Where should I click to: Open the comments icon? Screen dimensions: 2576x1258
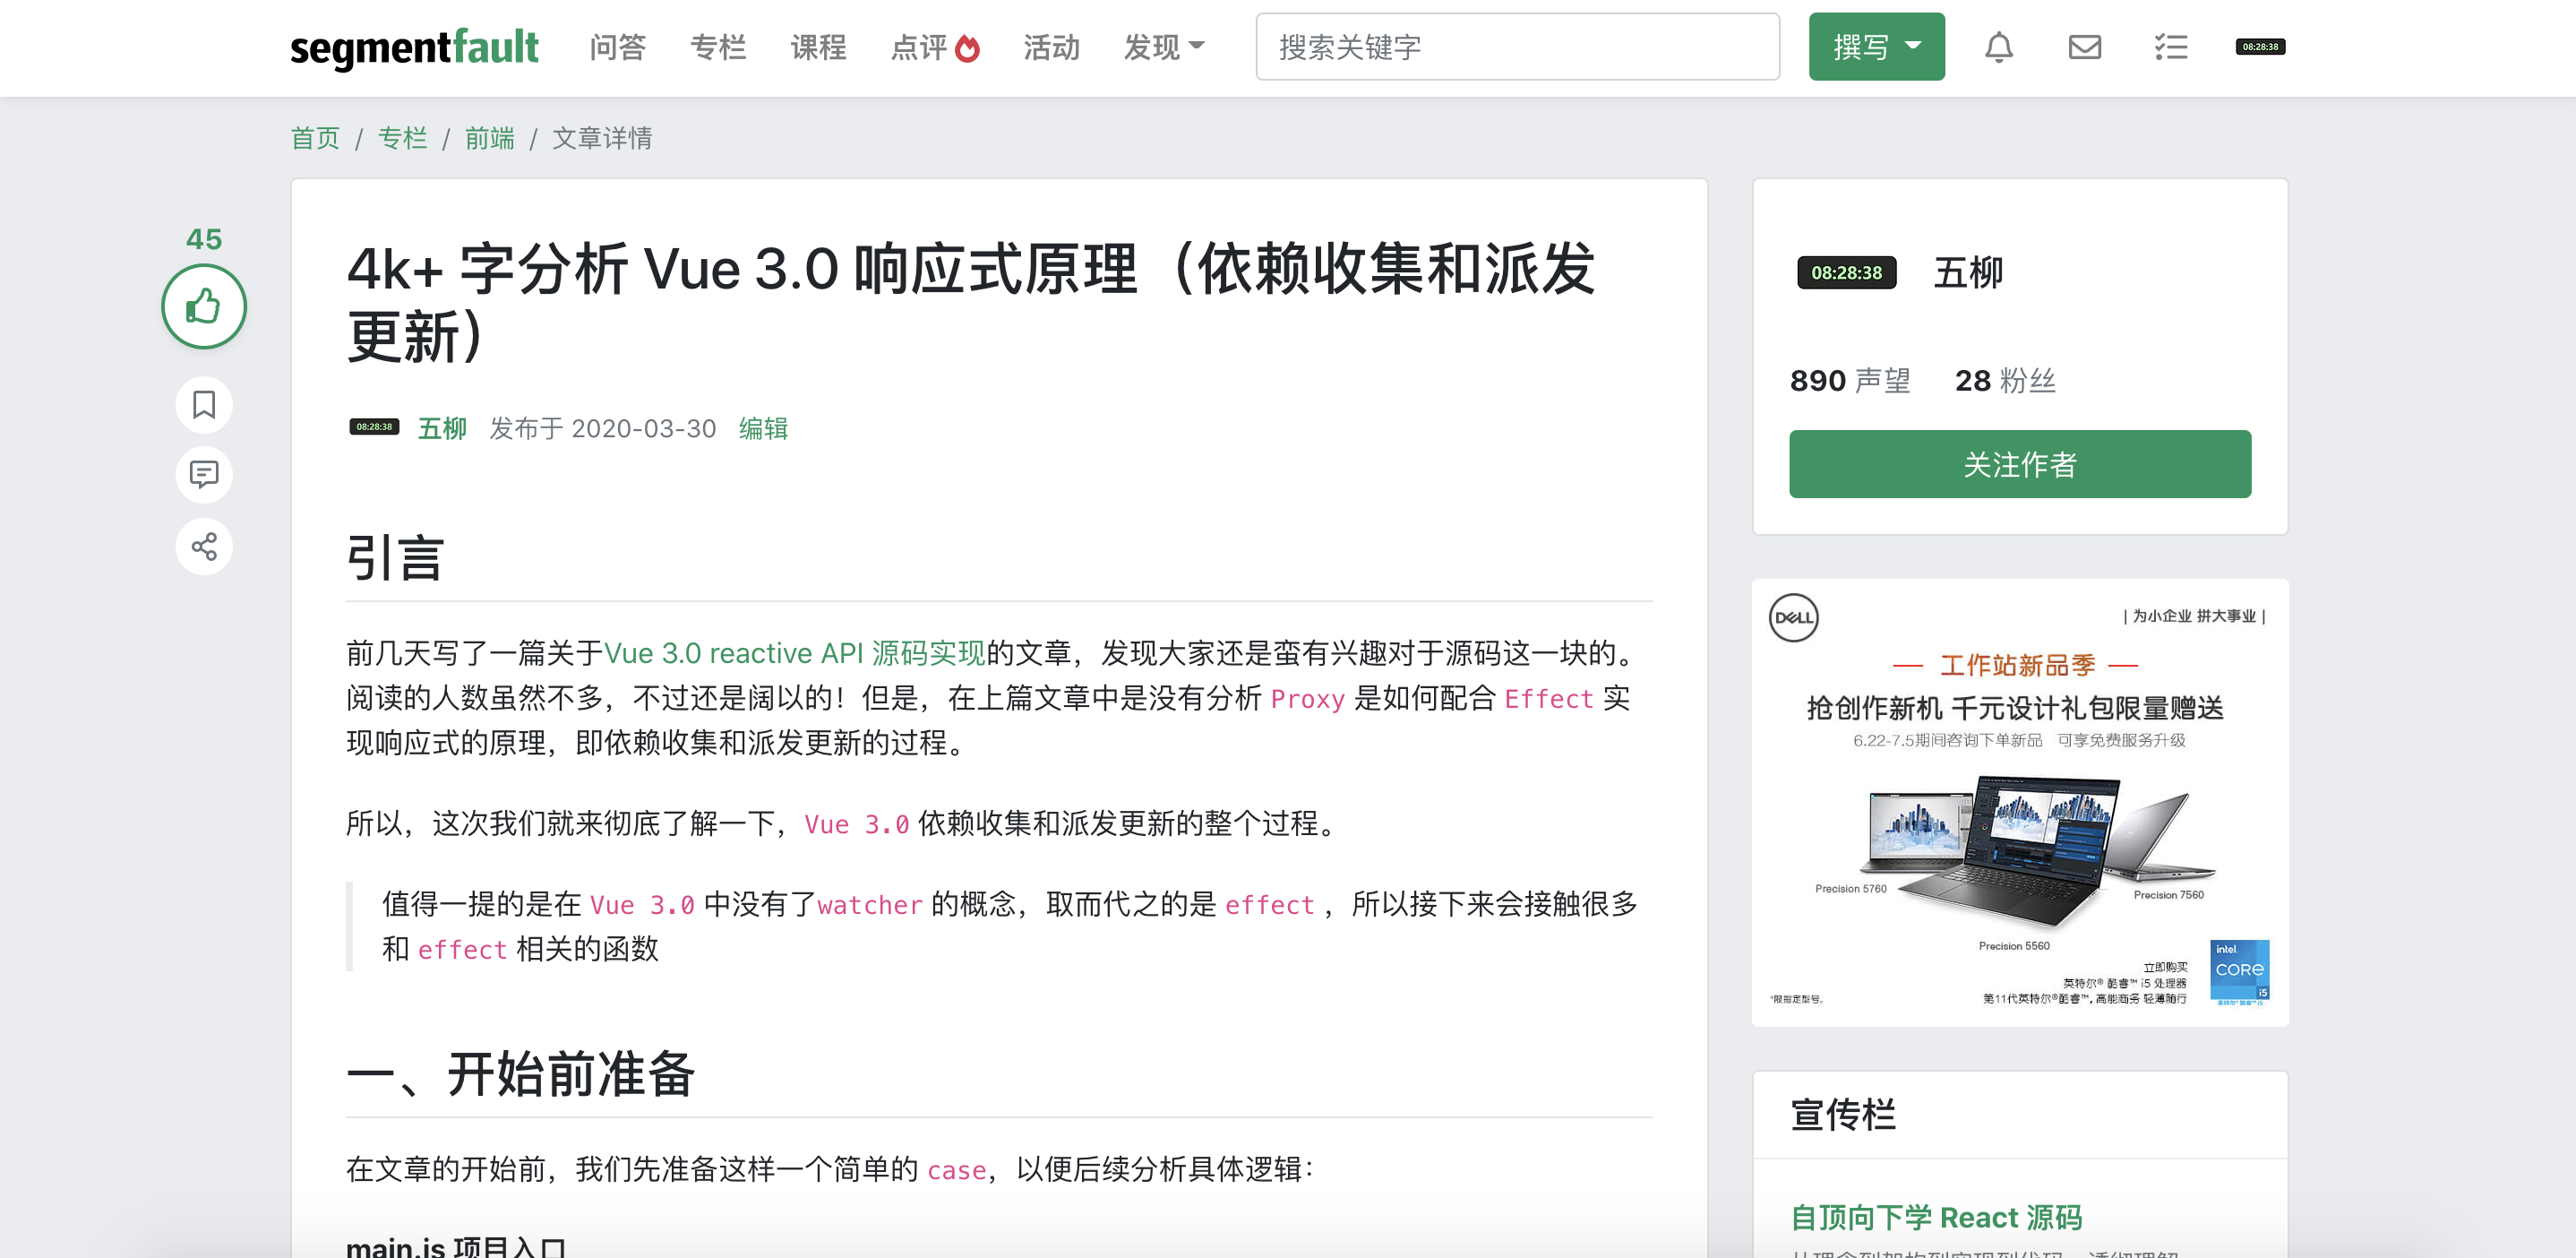click(x=204, y=474)
